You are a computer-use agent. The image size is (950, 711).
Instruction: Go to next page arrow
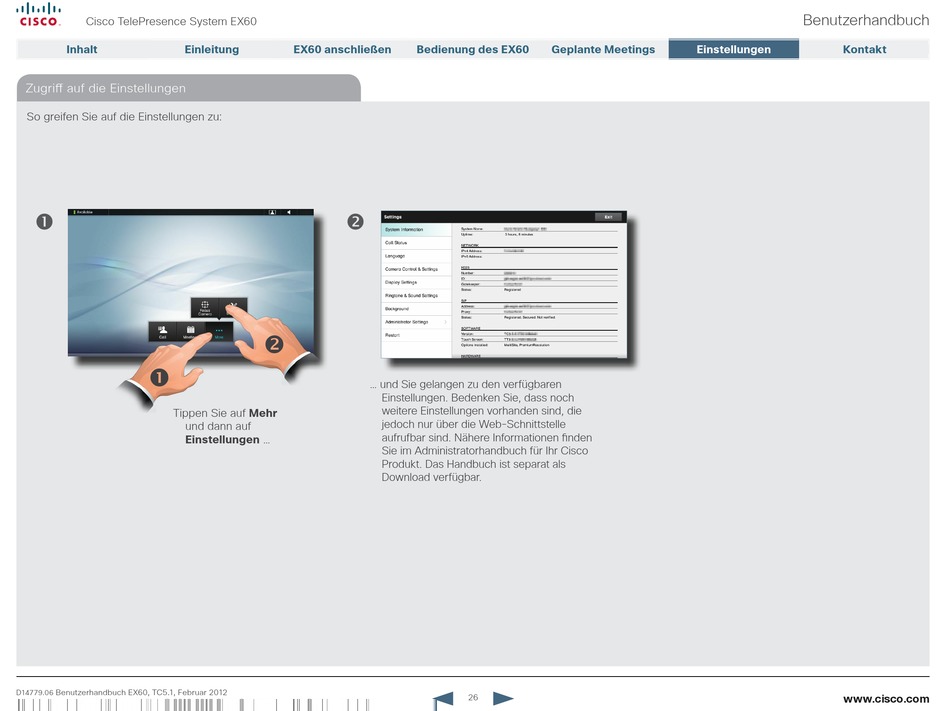pyautogui.click(x=503, y=699)
